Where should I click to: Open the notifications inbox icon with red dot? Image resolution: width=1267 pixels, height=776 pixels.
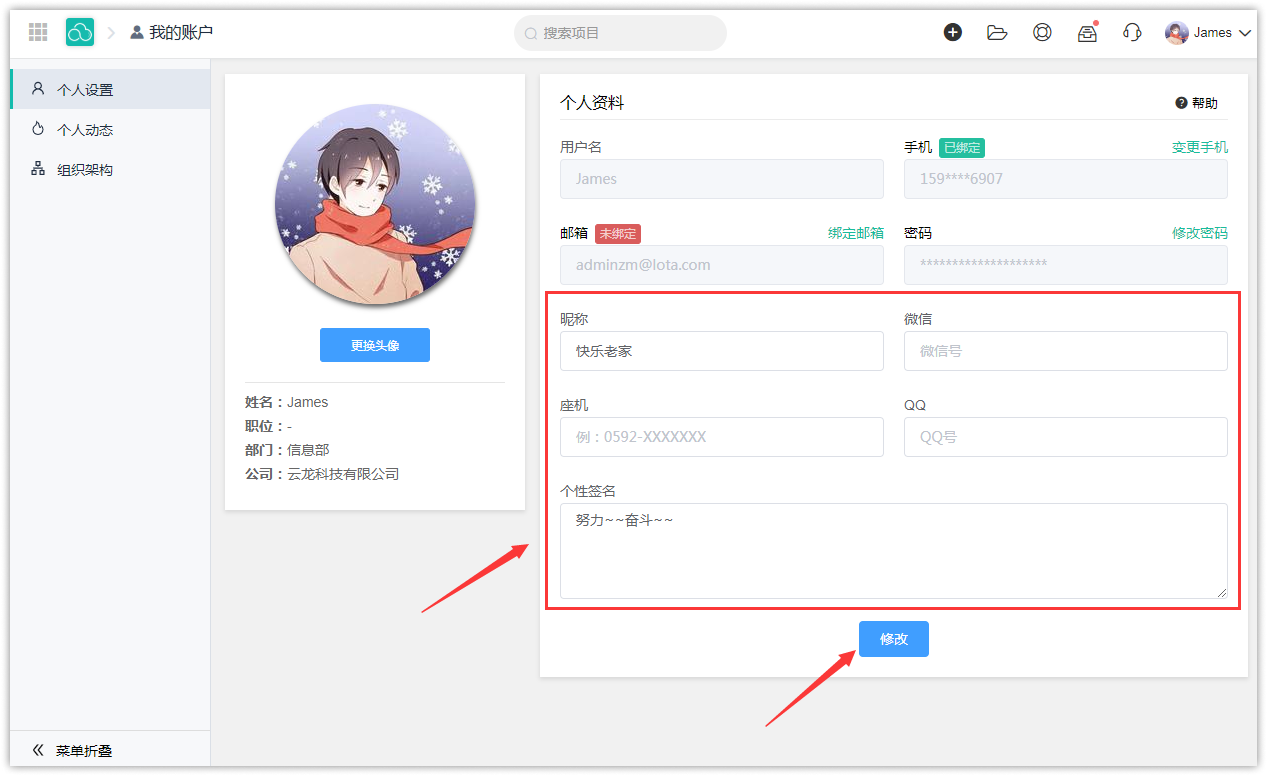(1087, 32)
